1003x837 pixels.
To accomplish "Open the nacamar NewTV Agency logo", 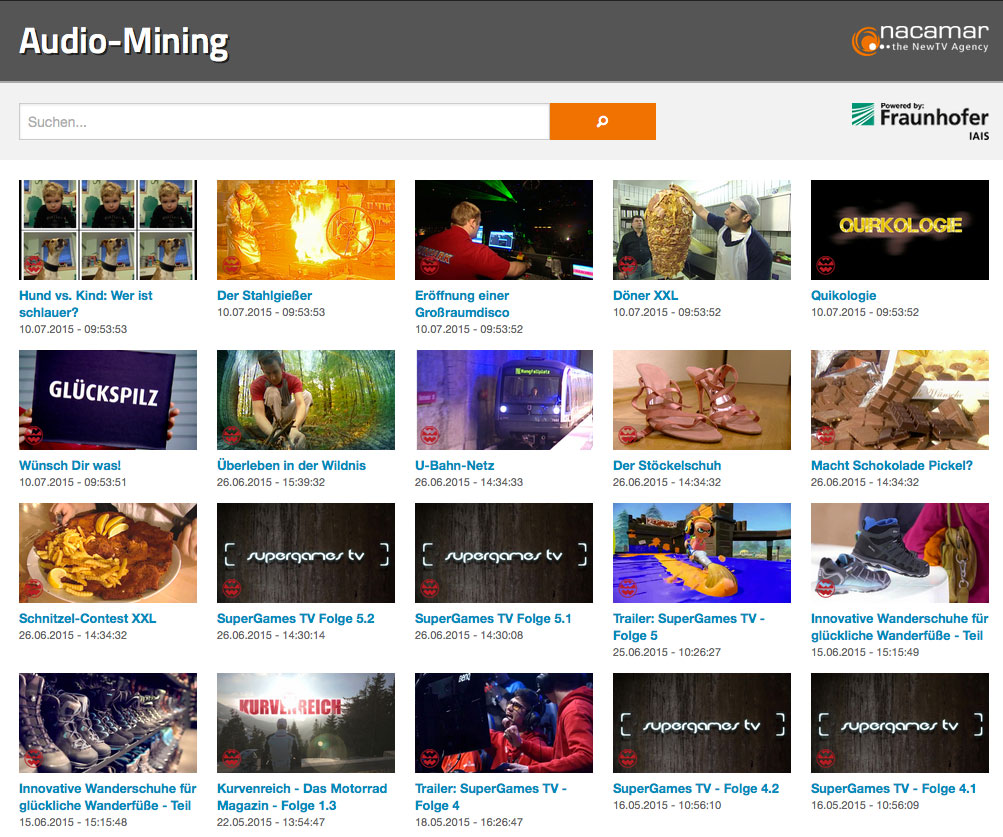I will click(920, 40).
